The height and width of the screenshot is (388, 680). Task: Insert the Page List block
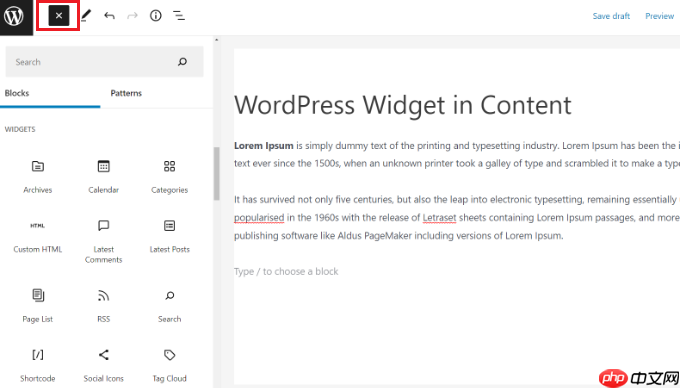tap(38, 306)
